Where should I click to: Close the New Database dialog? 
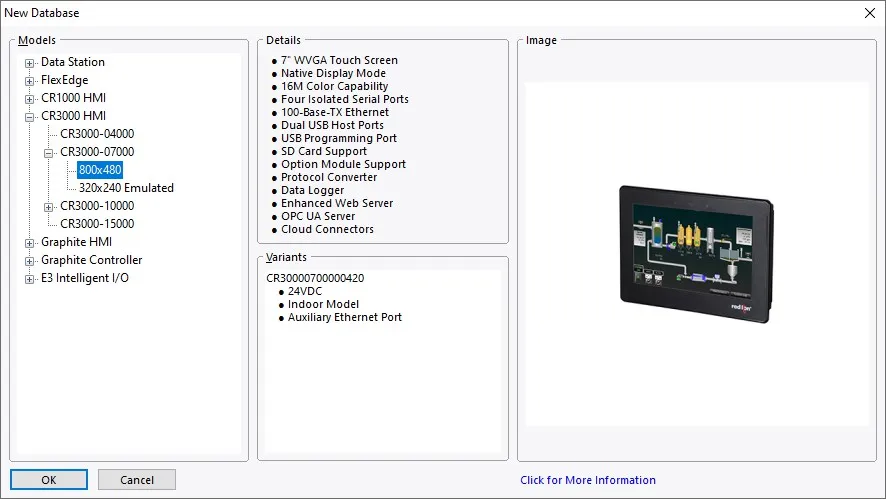tap(870, 13)
